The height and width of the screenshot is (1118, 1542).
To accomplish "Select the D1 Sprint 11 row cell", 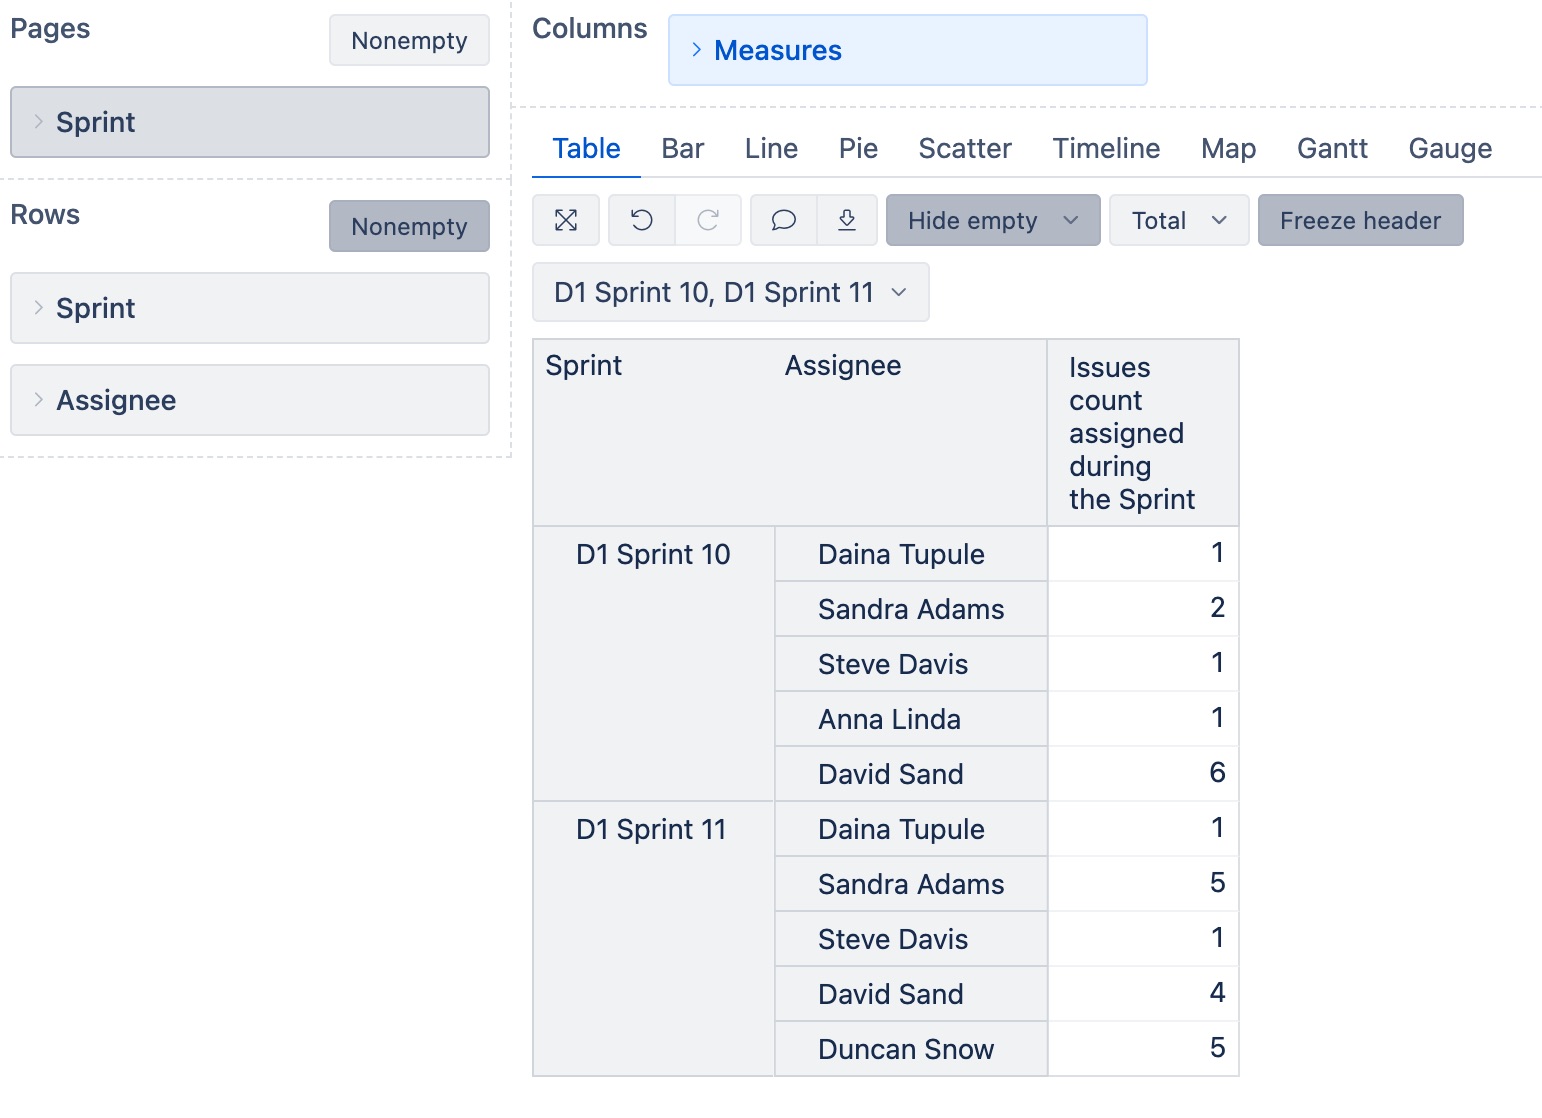I will point(654,939).
